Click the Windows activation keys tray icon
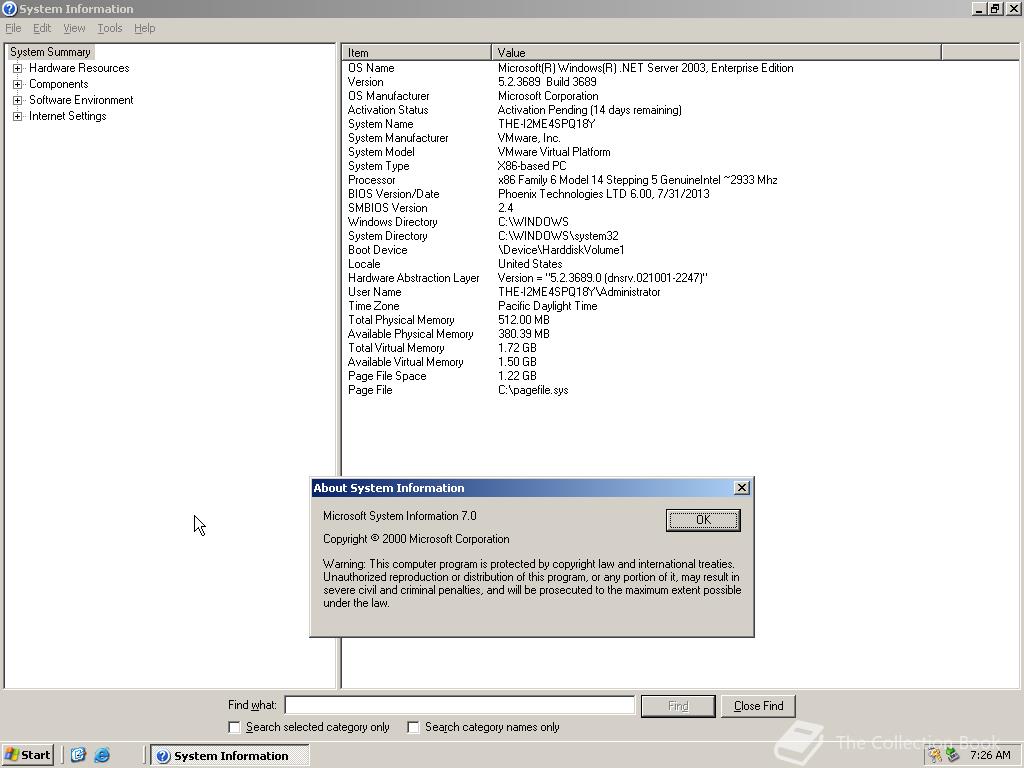1024x768 pixels. click(x=935, y=756)
